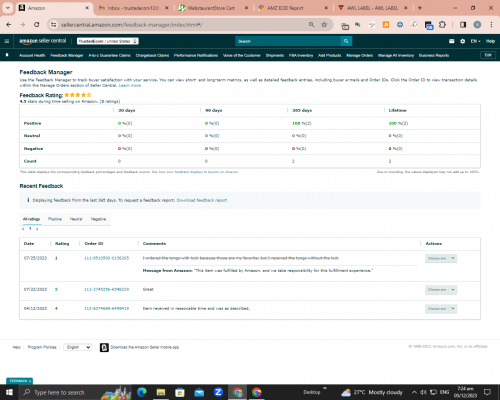This screenshot has height=400, width=500.
Task: Open Chrome side panel icon
Action: (463, 25)
